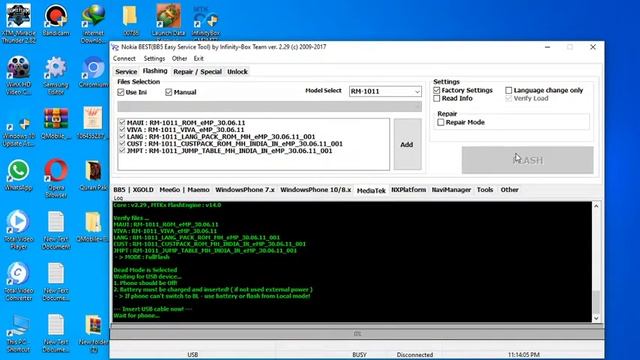Open the Tools platform tab

(485, 190)
